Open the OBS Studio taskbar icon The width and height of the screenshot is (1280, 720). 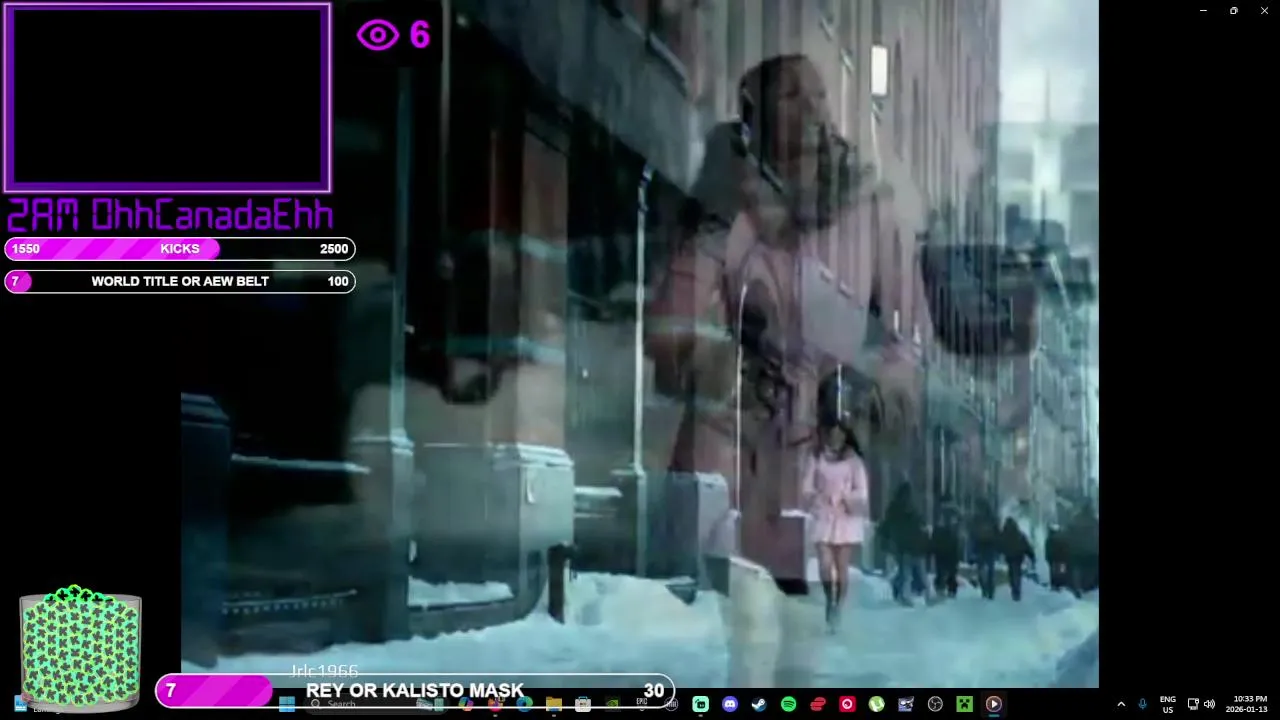935,704
